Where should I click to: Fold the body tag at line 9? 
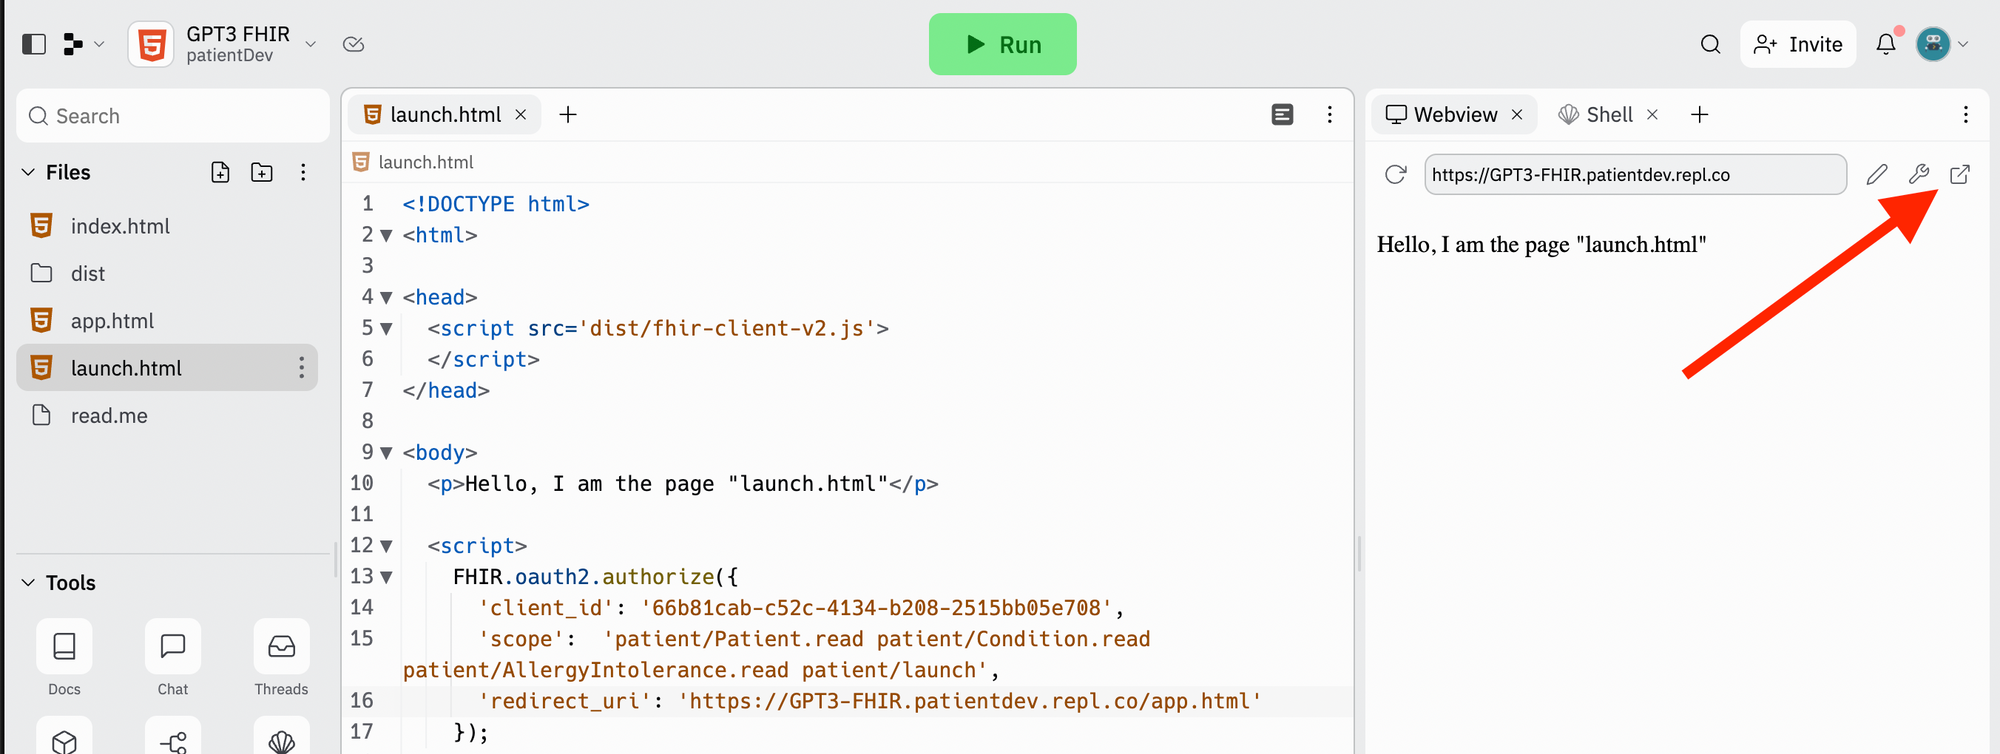[386, 453]
